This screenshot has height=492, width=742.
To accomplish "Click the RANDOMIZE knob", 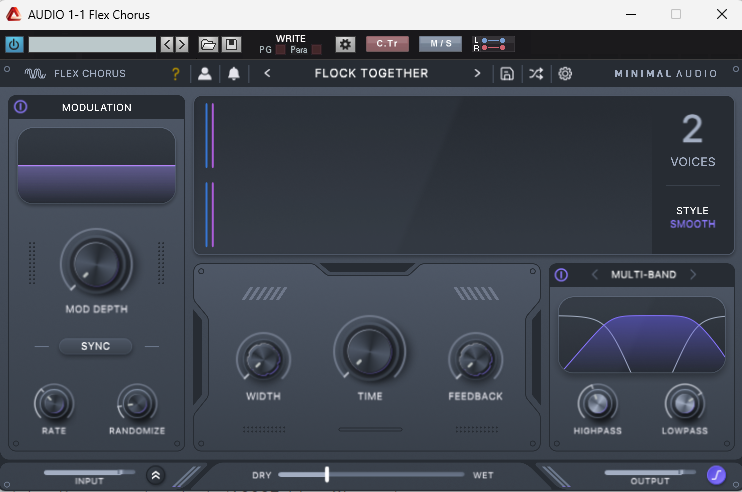I will pyautogui.click(x=137, y=404).
